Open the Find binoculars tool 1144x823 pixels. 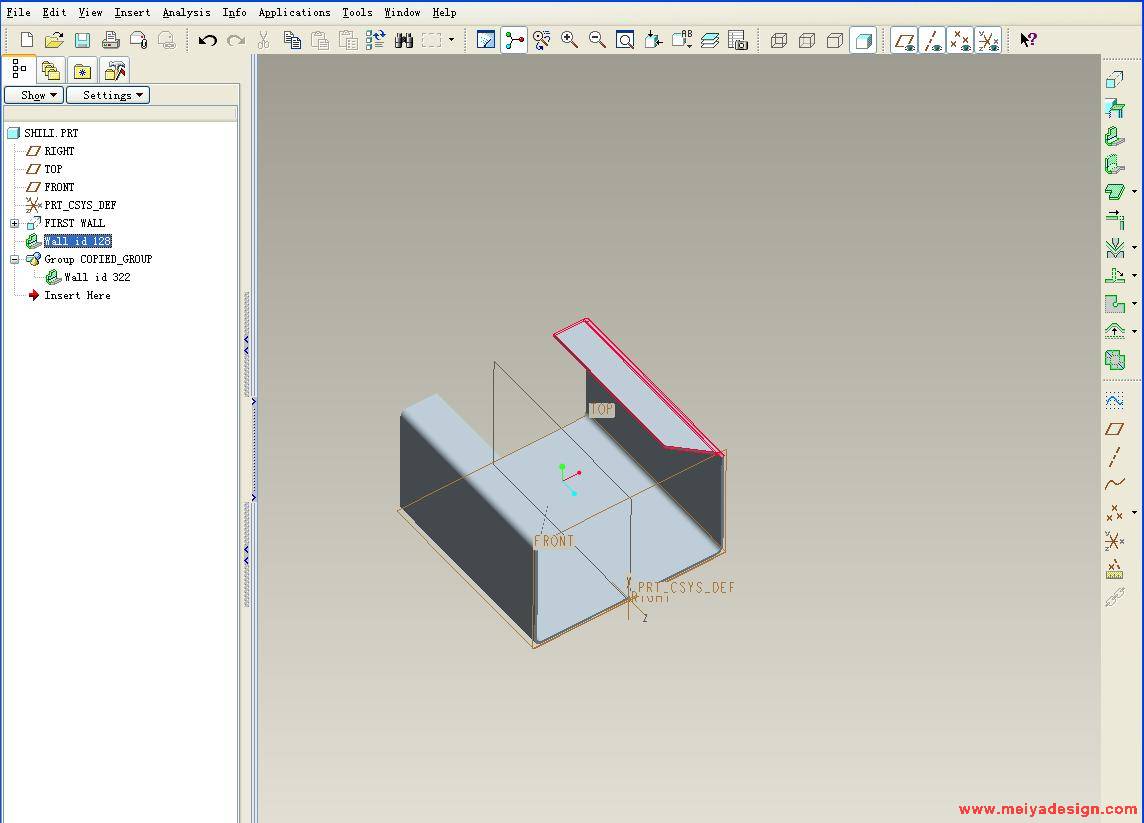tap(404, 40)
